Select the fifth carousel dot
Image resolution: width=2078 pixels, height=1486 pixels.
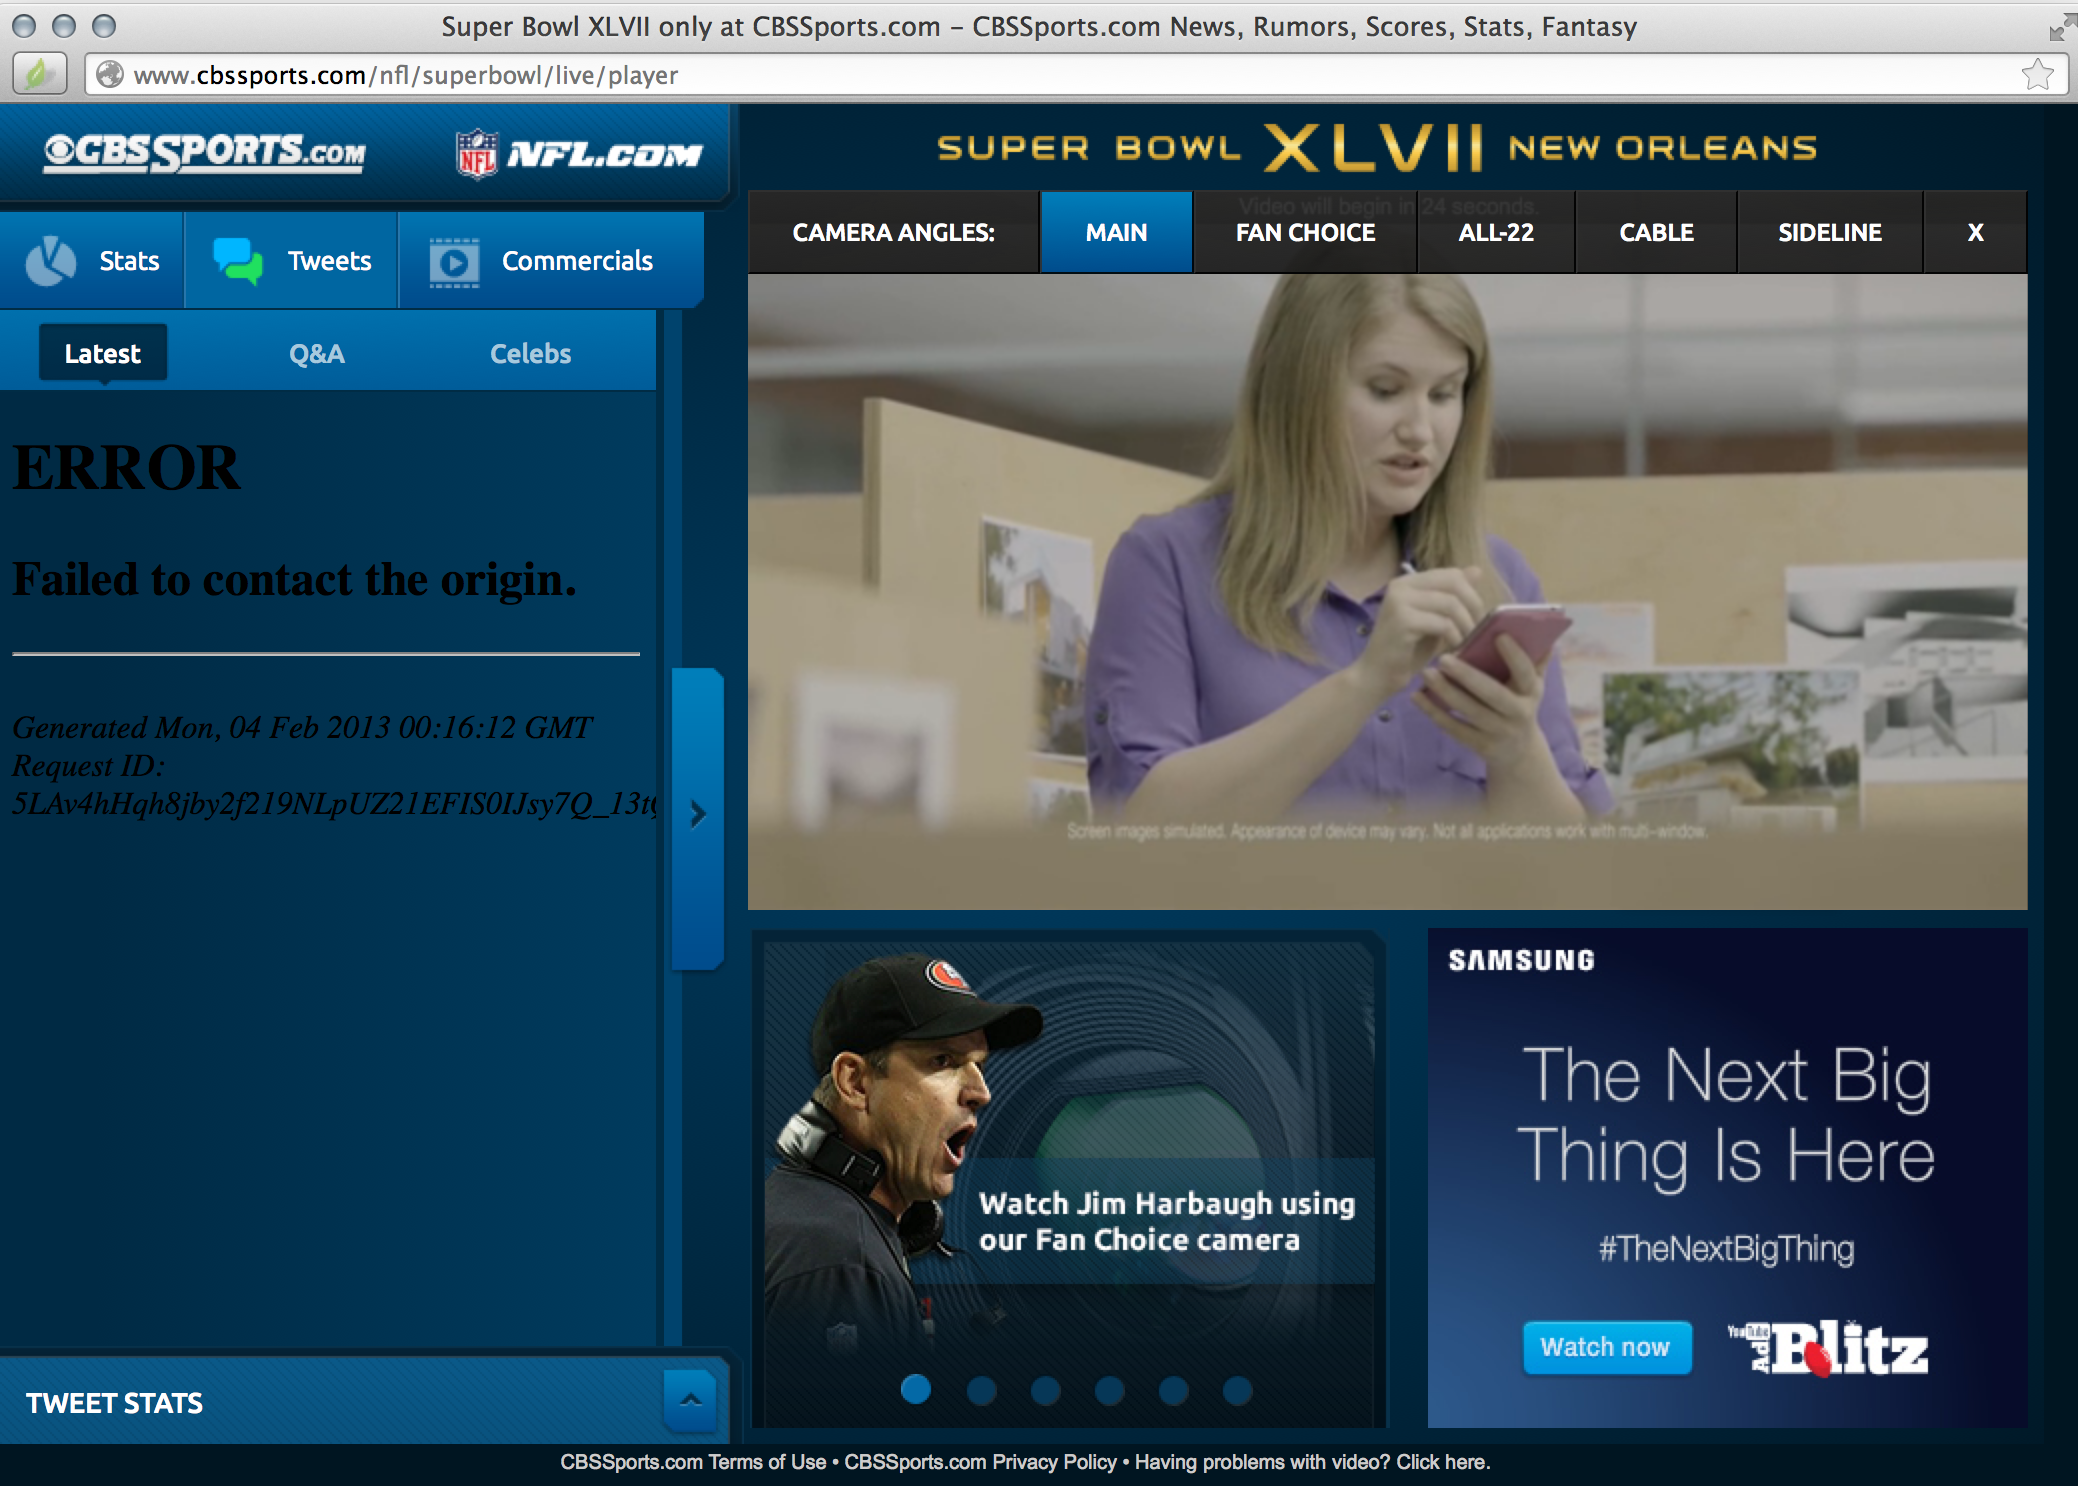[x=1173, y=1390]
